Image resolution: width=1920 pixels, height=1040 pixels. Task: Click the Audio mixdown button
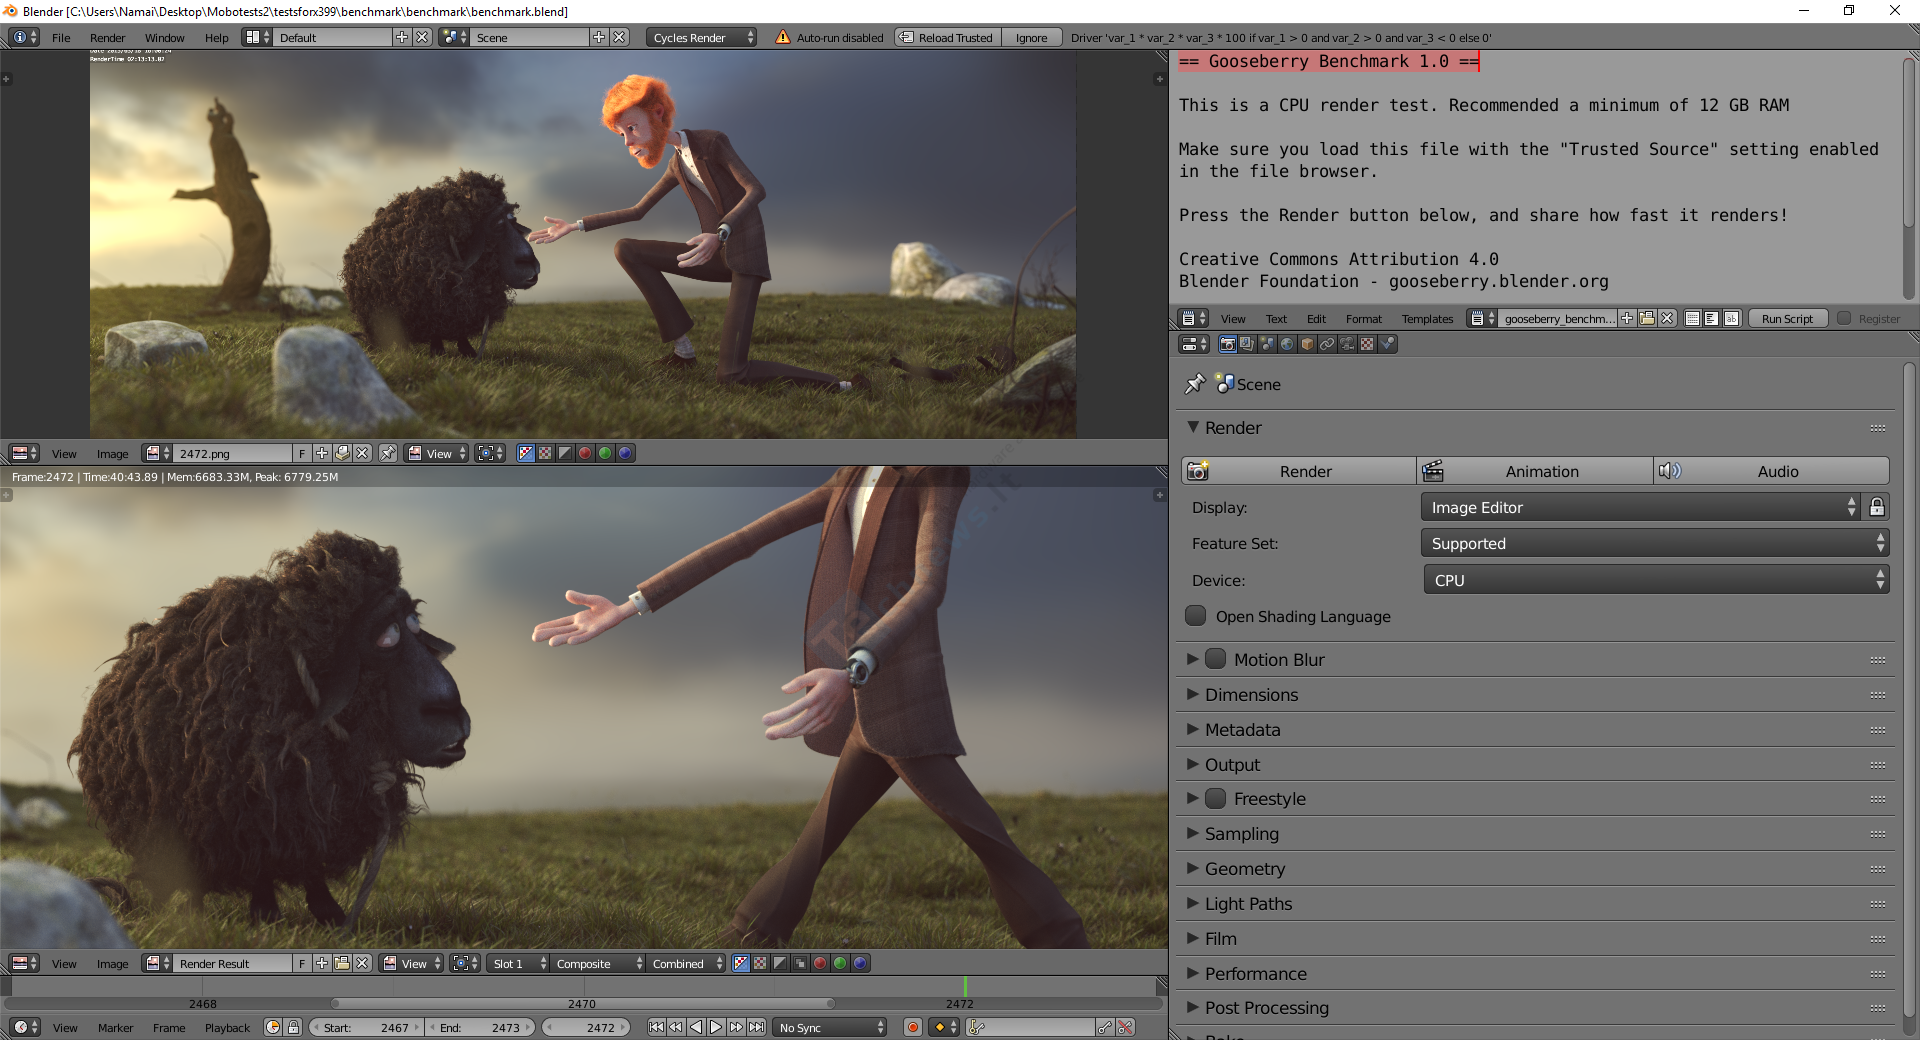[x=1771, y=471]
